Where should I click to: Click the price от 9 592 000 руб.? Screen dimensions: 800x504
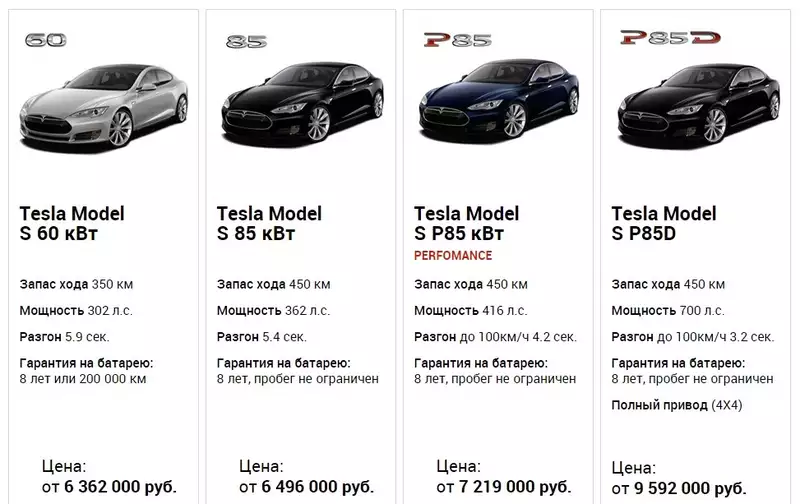(x=679, y=488)
